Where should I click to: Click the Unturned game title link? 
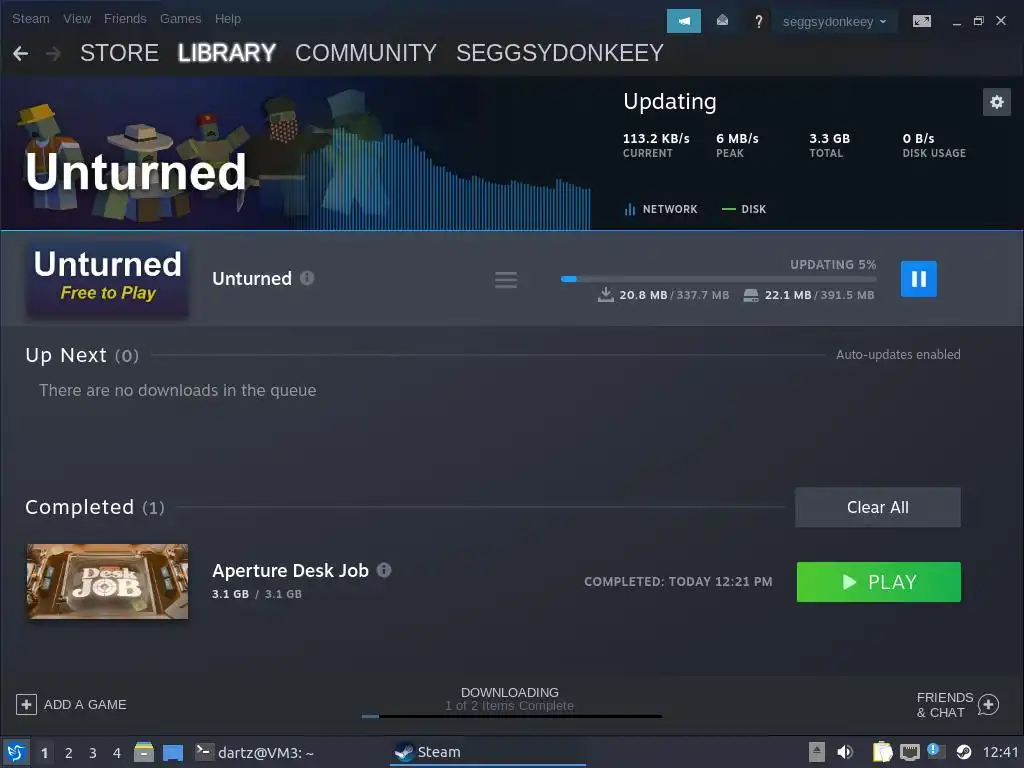click(x=252, y=279)
